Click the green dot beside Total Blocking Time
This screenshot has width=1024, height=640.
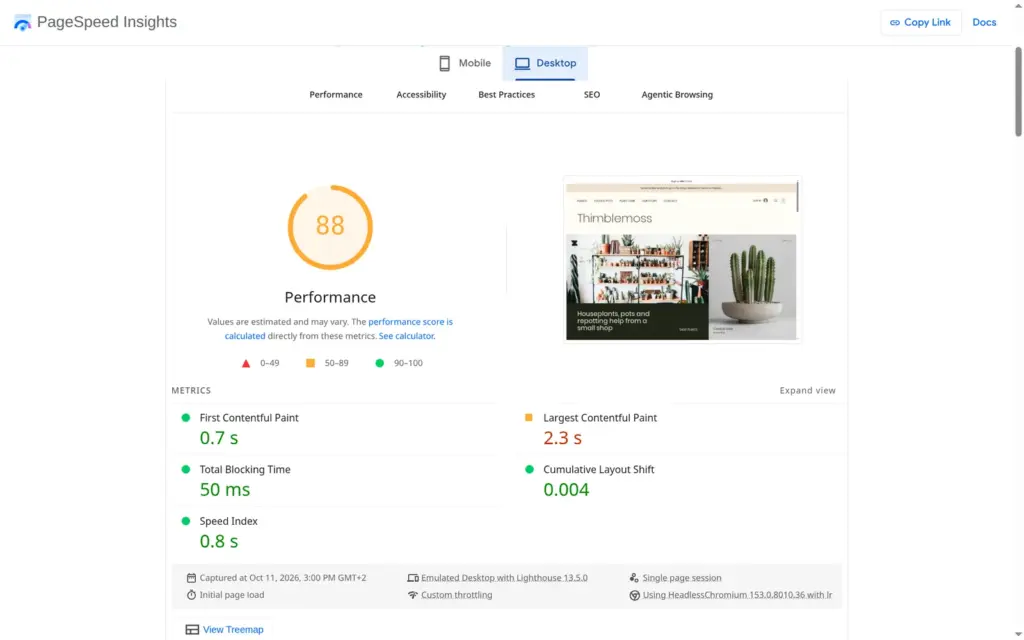(185, 469)
